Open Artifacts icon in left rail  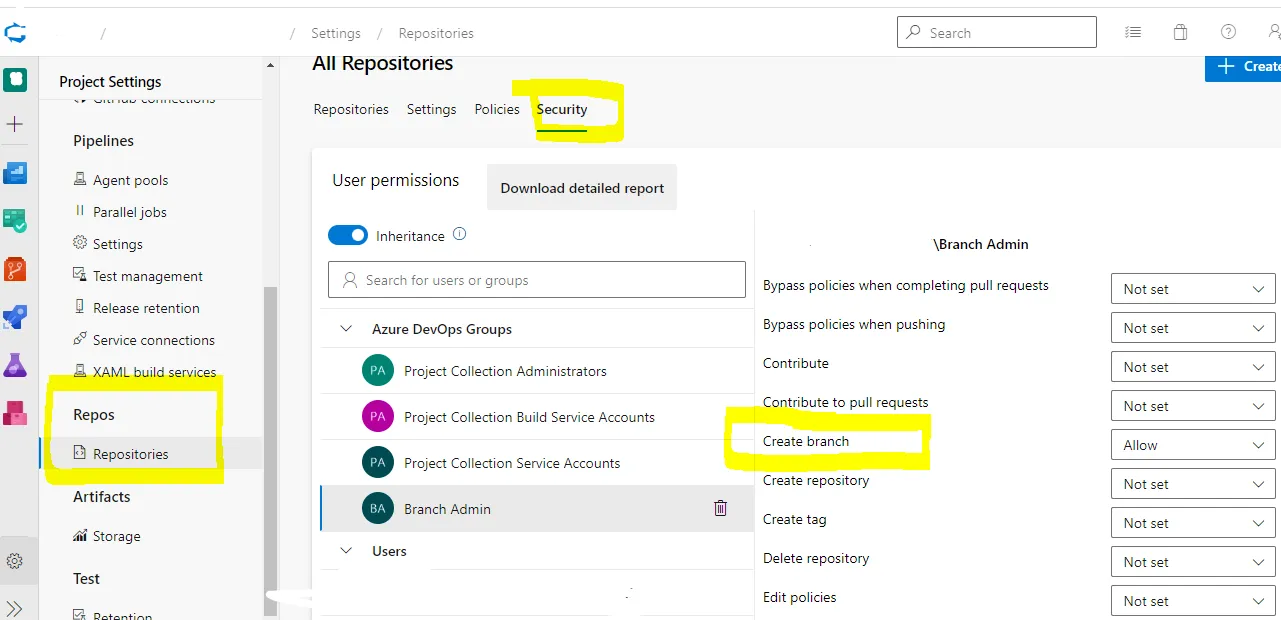click(x=15, y=412)
